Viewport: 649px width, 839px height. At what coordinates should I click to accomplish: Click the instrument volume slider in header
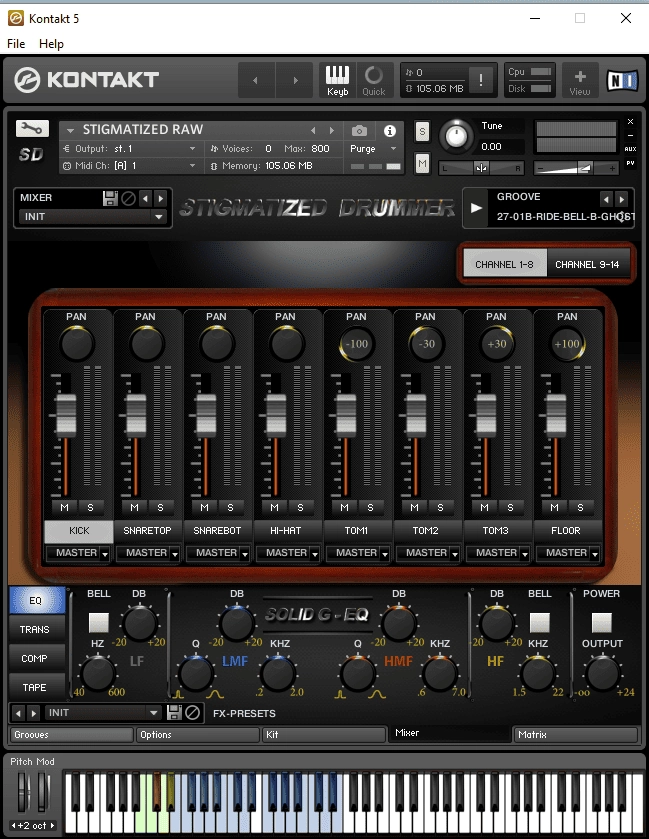575,168
